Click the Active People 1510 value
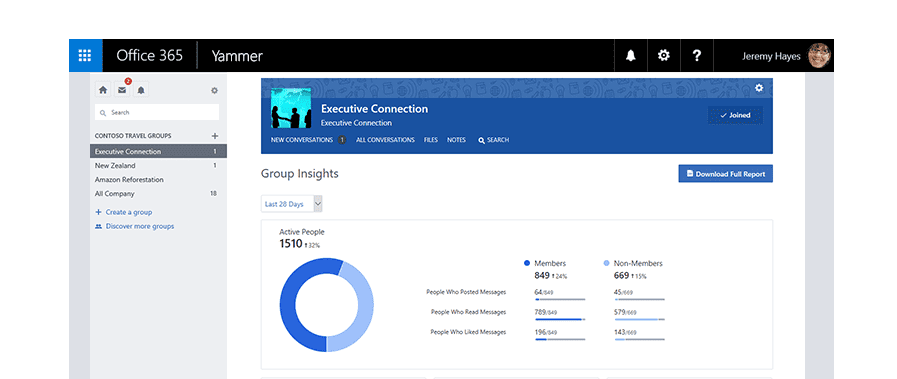 pos(291,244)
